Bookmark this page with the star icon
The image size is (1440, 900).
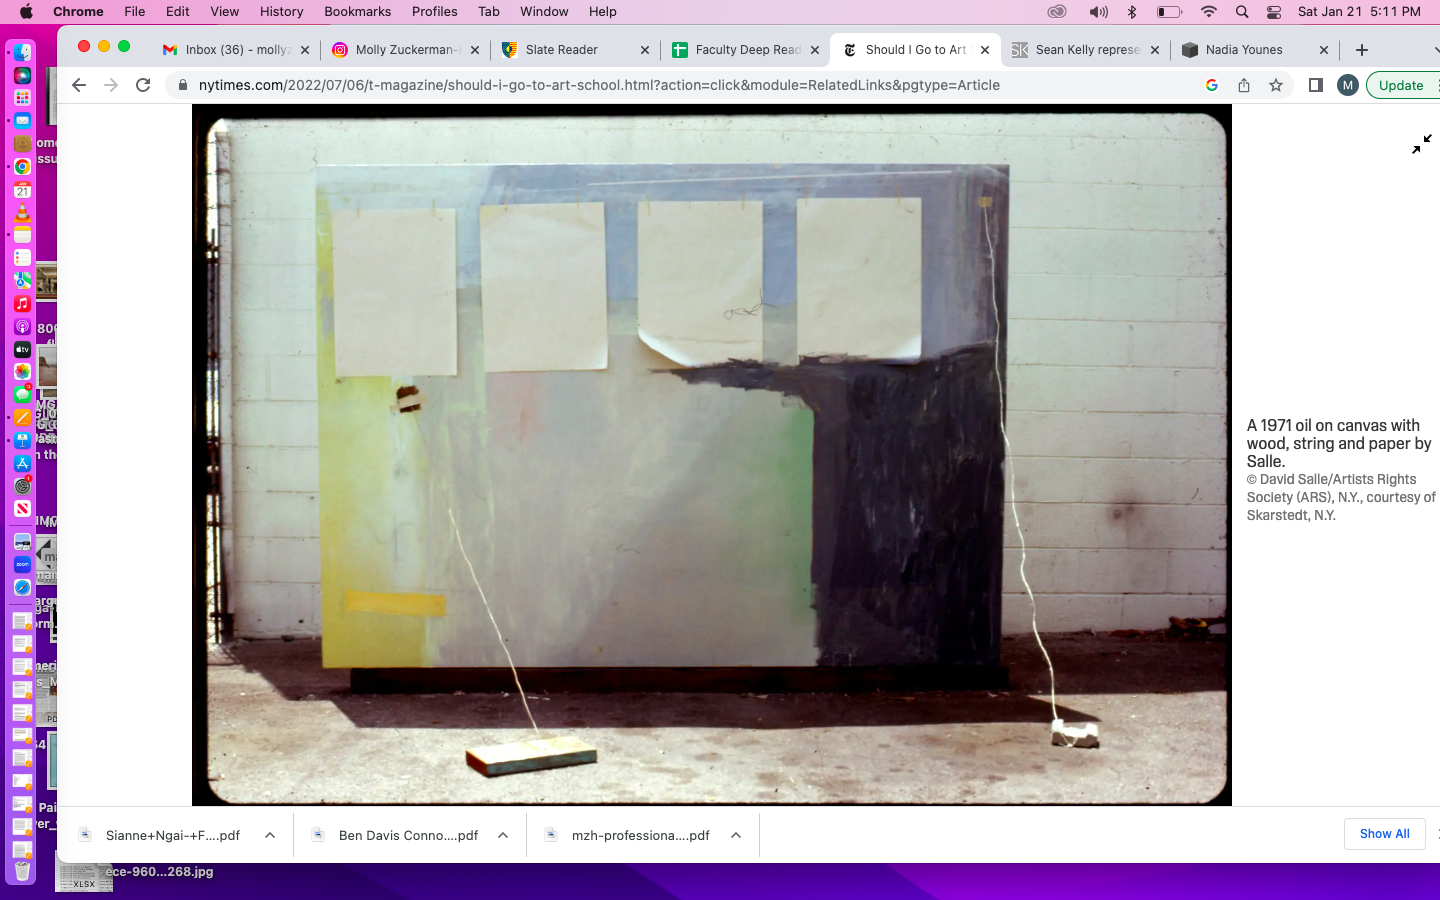point(1276,85)
